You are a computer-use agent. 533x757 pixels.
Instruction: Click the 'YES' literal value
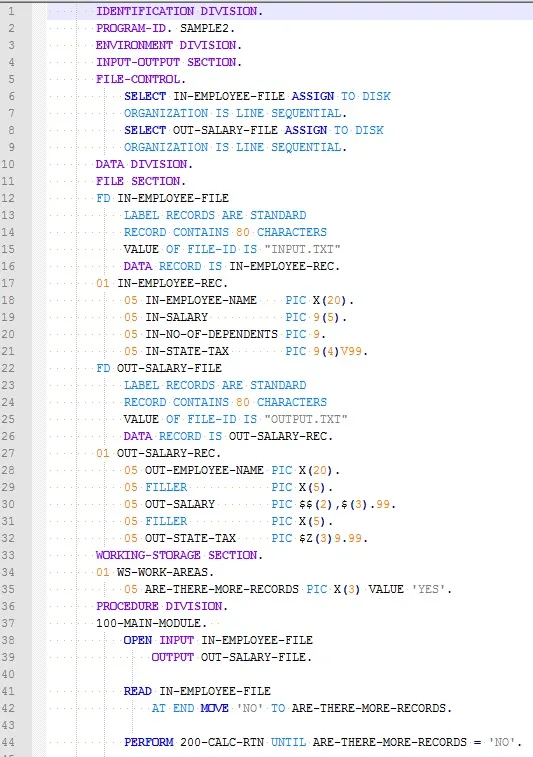click(x=428, y=589)
